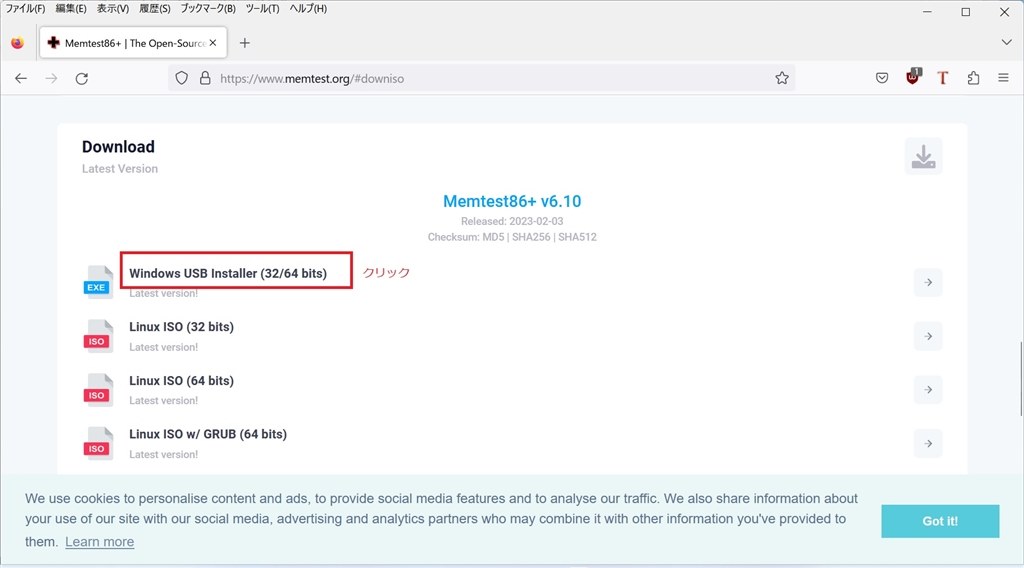Image resolution: width=1024 pixels, height=568 pixels.
Task: Accept cookies with Got it! button
Action: [x=940, y=521]
